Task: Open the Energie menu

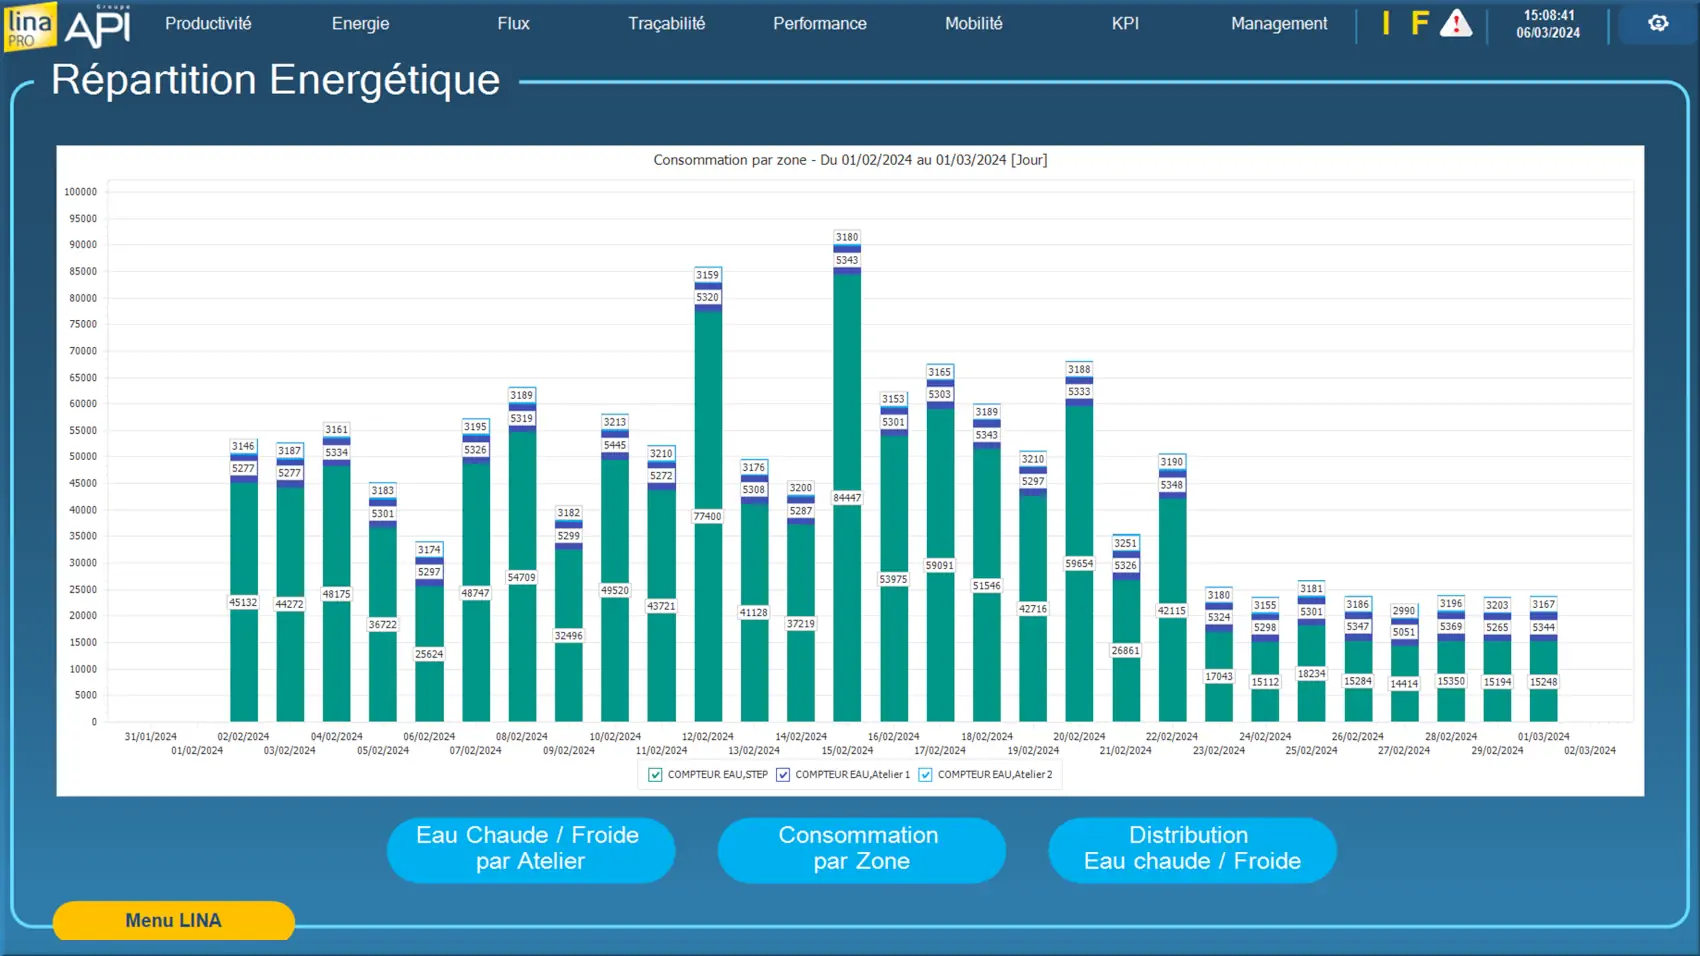Action: [360, 23]
